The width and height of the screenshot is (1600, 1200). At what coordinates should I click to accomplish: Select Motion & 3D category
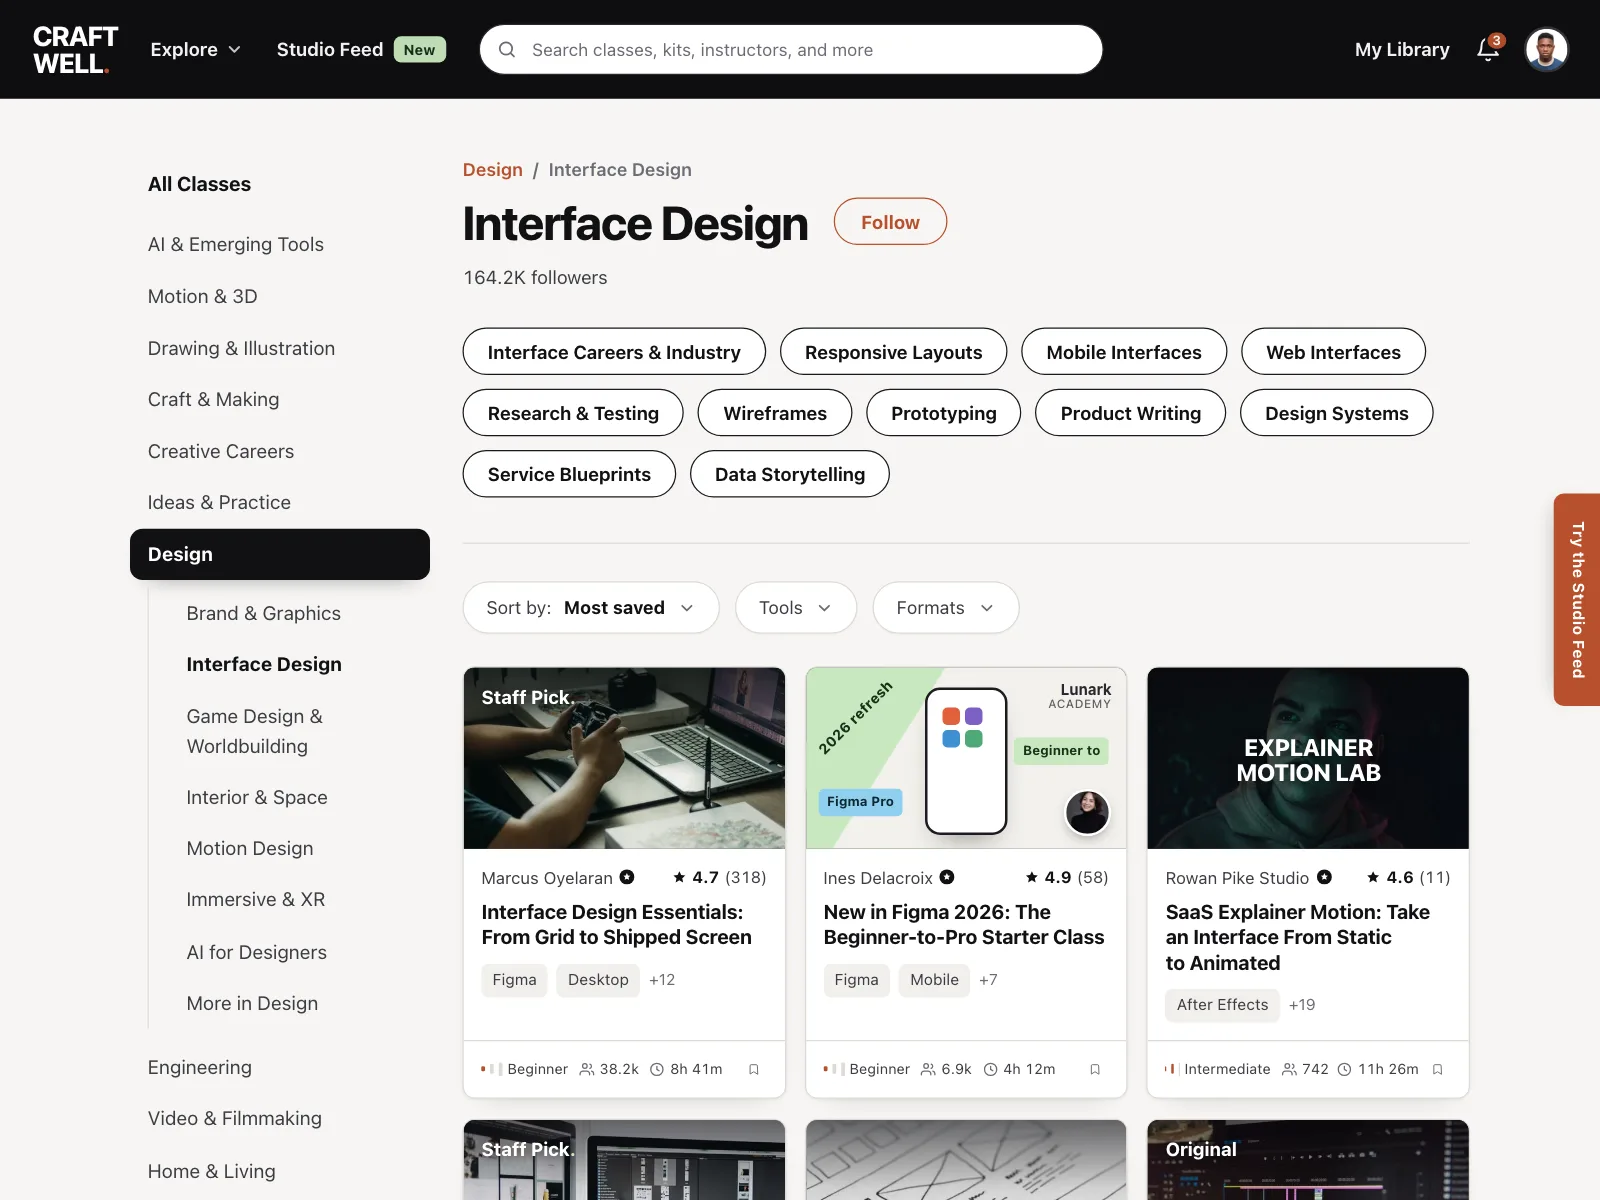[203, 296]
